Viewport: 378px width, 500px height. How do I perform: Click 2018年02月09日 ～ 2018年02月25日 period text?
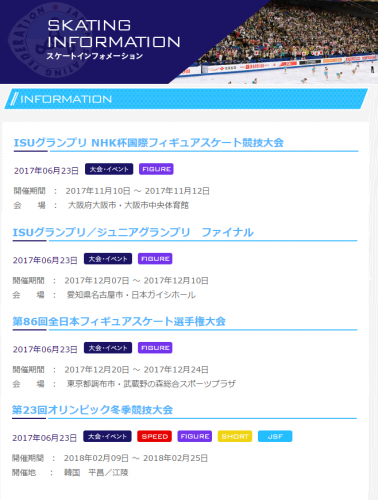coord(136,458)
